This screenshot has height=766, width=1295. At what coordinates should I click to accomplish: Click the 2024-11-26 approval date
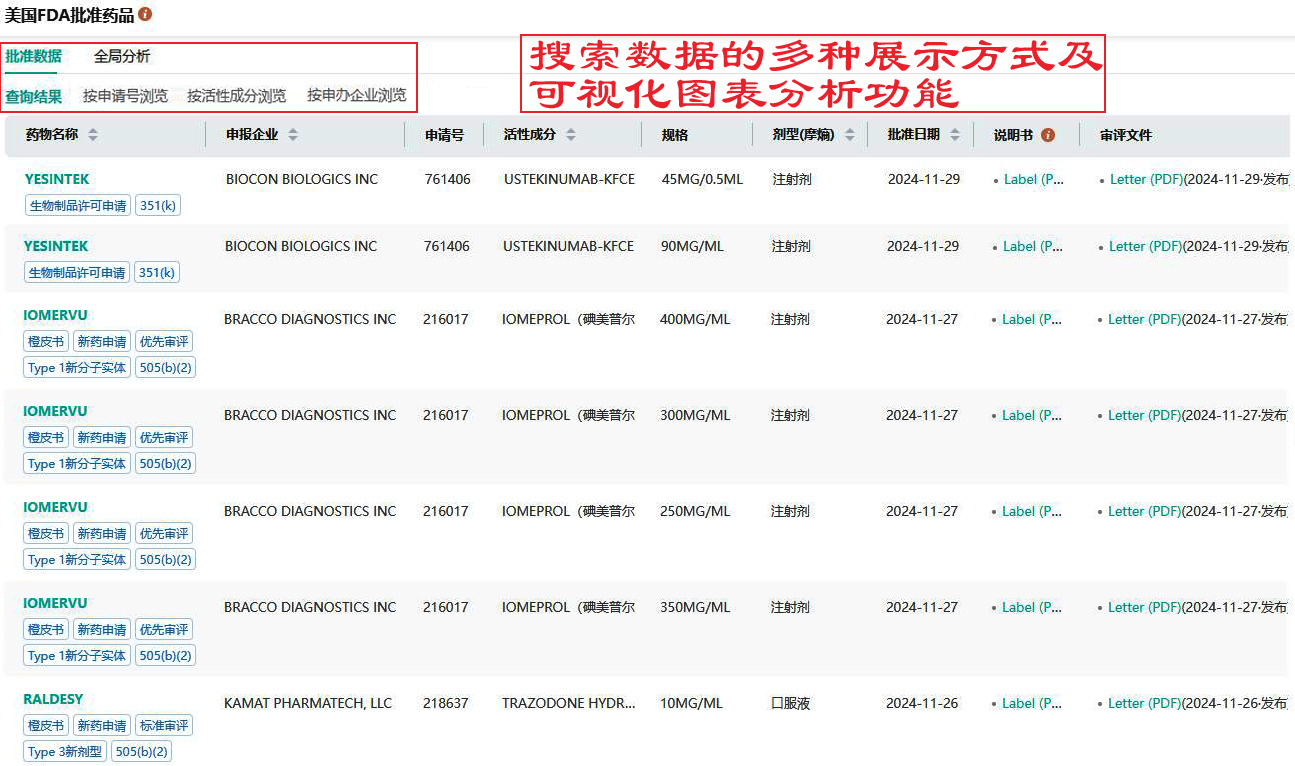(x=922, y=703)
